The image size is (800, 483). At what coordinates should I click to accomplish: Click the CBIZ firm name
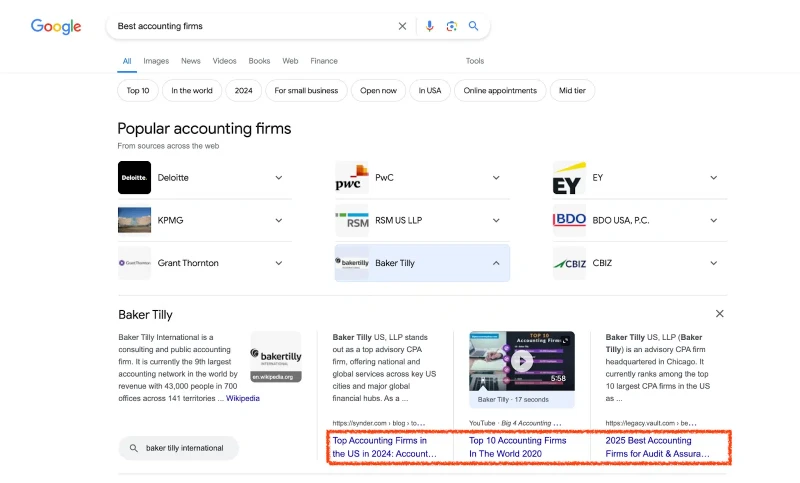(602, 263)
